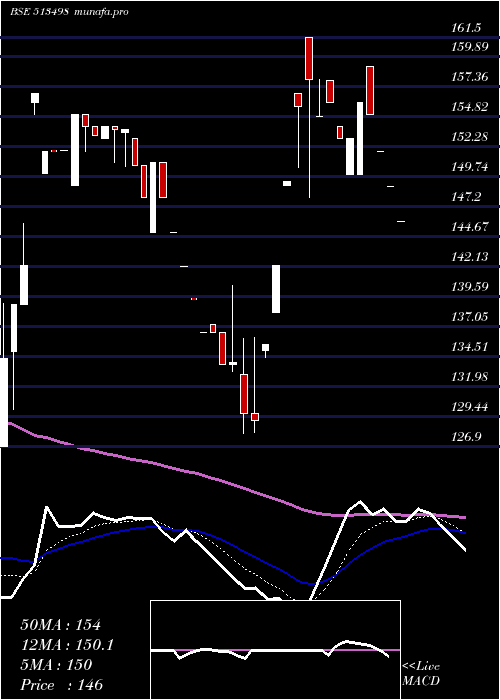Click the 5MA : 150 readout
Image resolution: width=500 pixels, height=700 pixels.
click(56, 665)
